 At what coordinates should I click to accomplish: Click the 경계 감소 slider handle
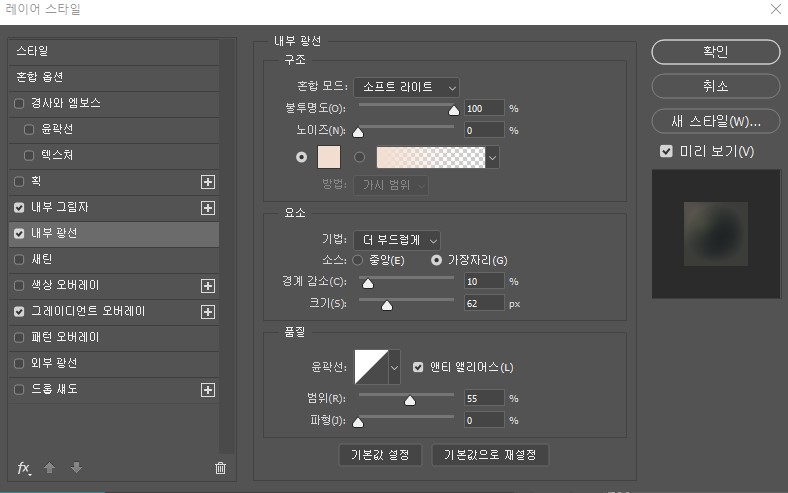click(368, 284)
